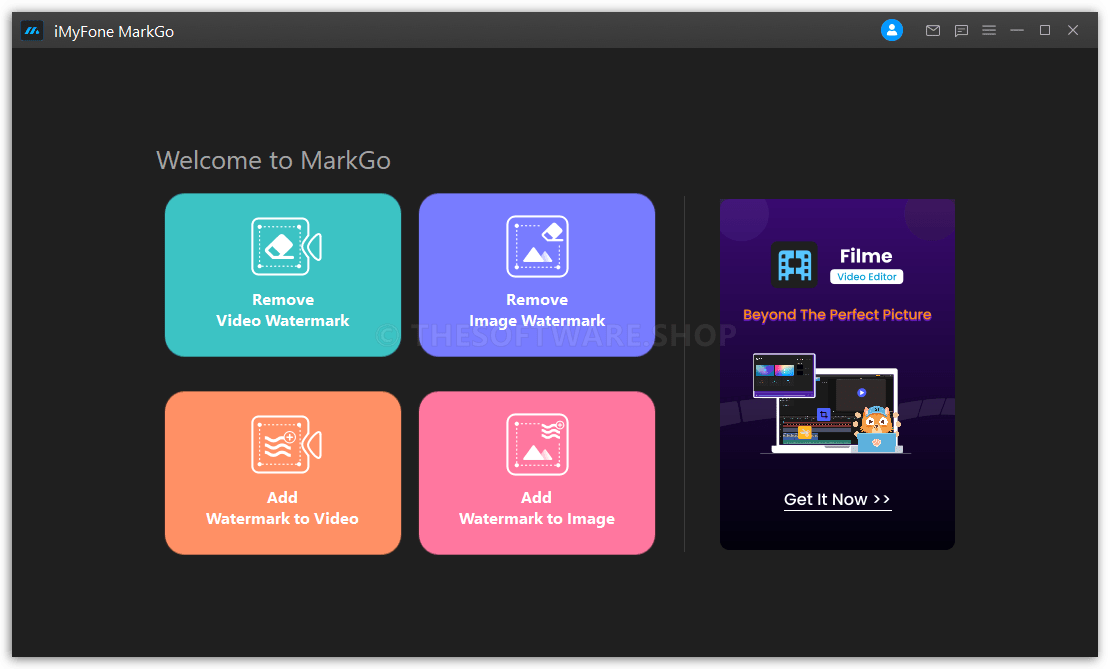
Task: Click the Video Editor badge in the ad
Action: [866, 277]
